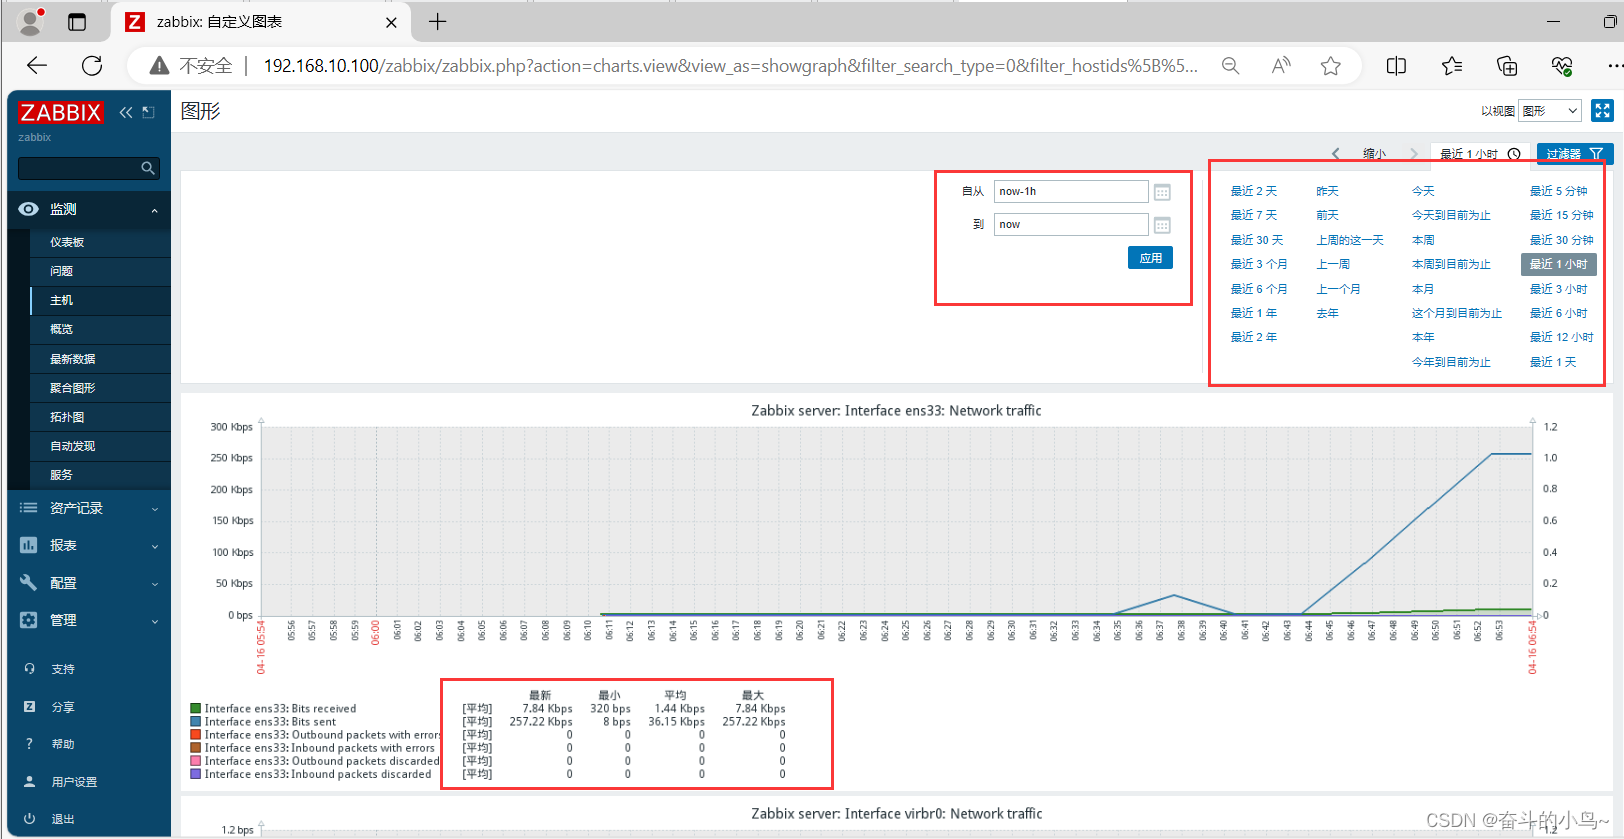
Task: Click the sidebar search magnifier icon
Action: 148,168
